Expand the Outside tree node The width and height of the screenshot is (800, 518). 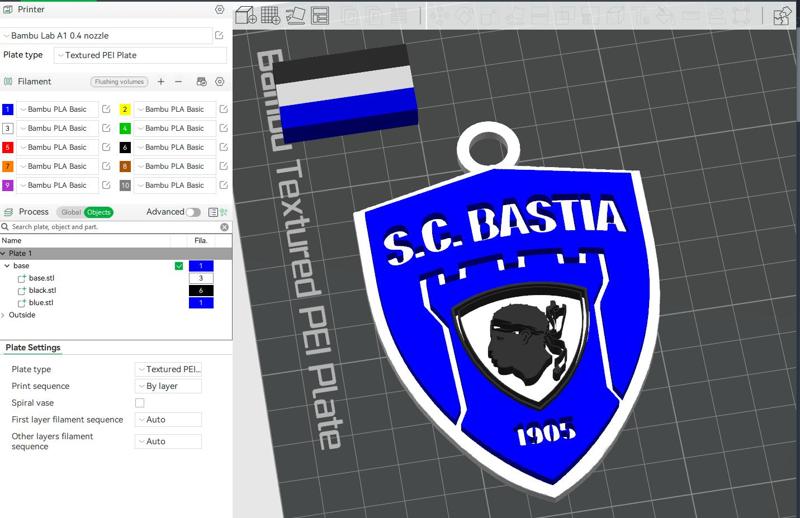tap(3, 315)
